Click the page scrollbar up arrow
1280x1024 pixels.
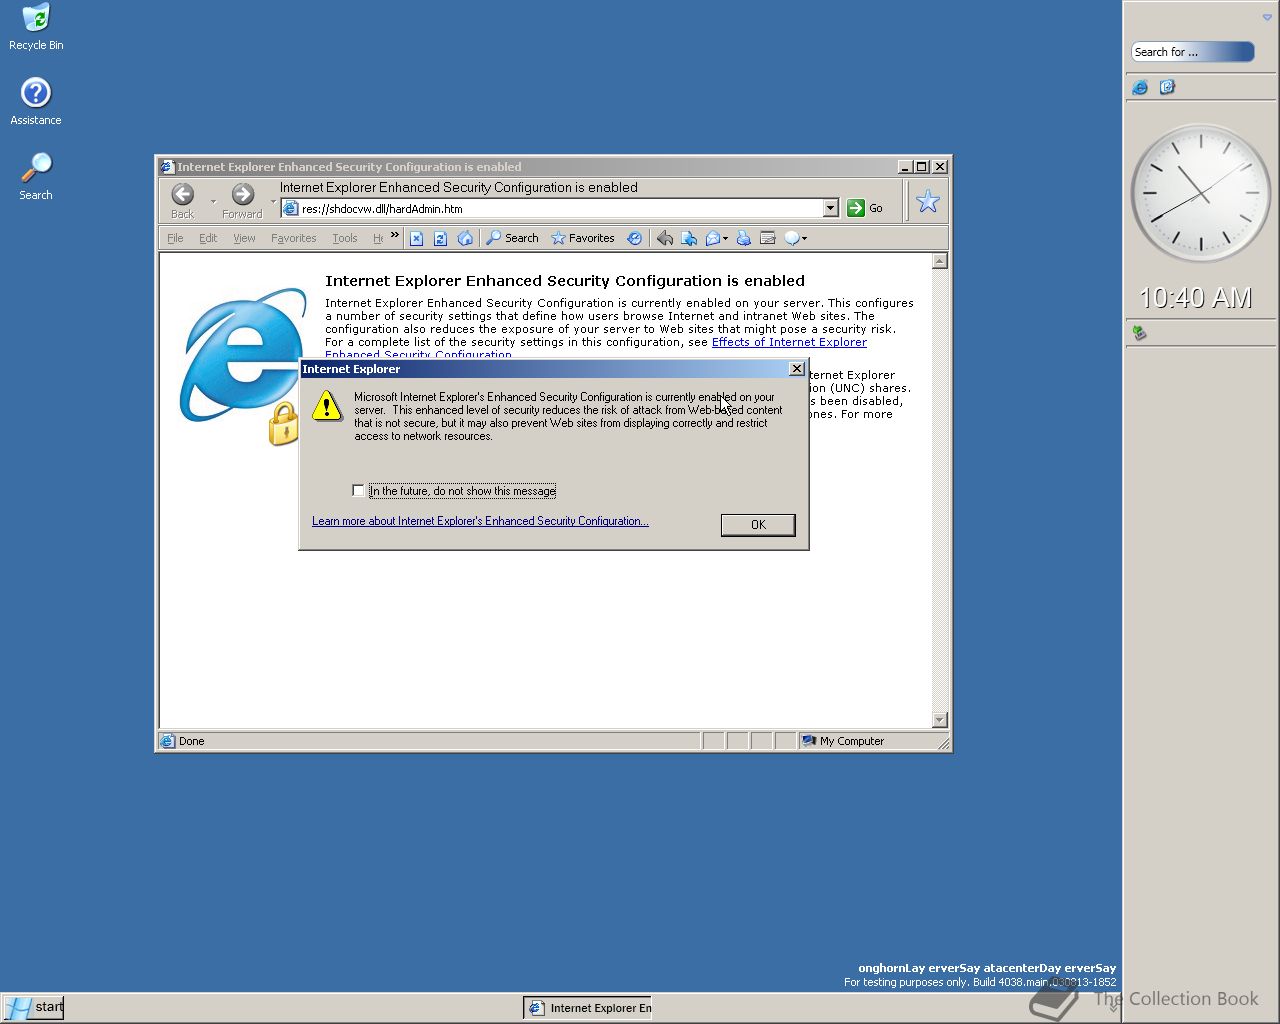[x=939, y=261]
